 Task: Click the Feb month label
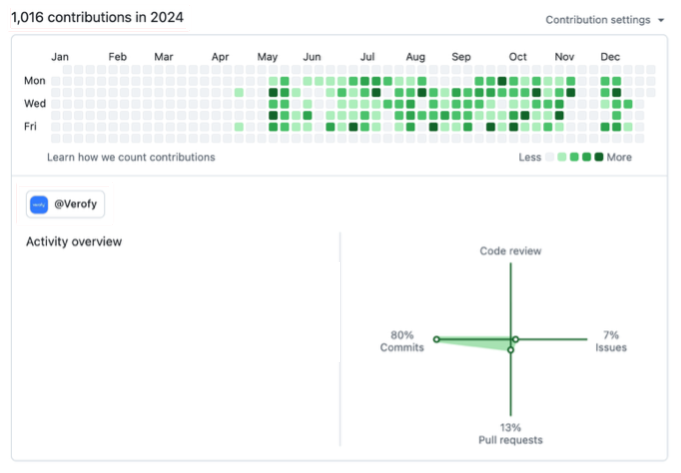(x=117, y=57)
